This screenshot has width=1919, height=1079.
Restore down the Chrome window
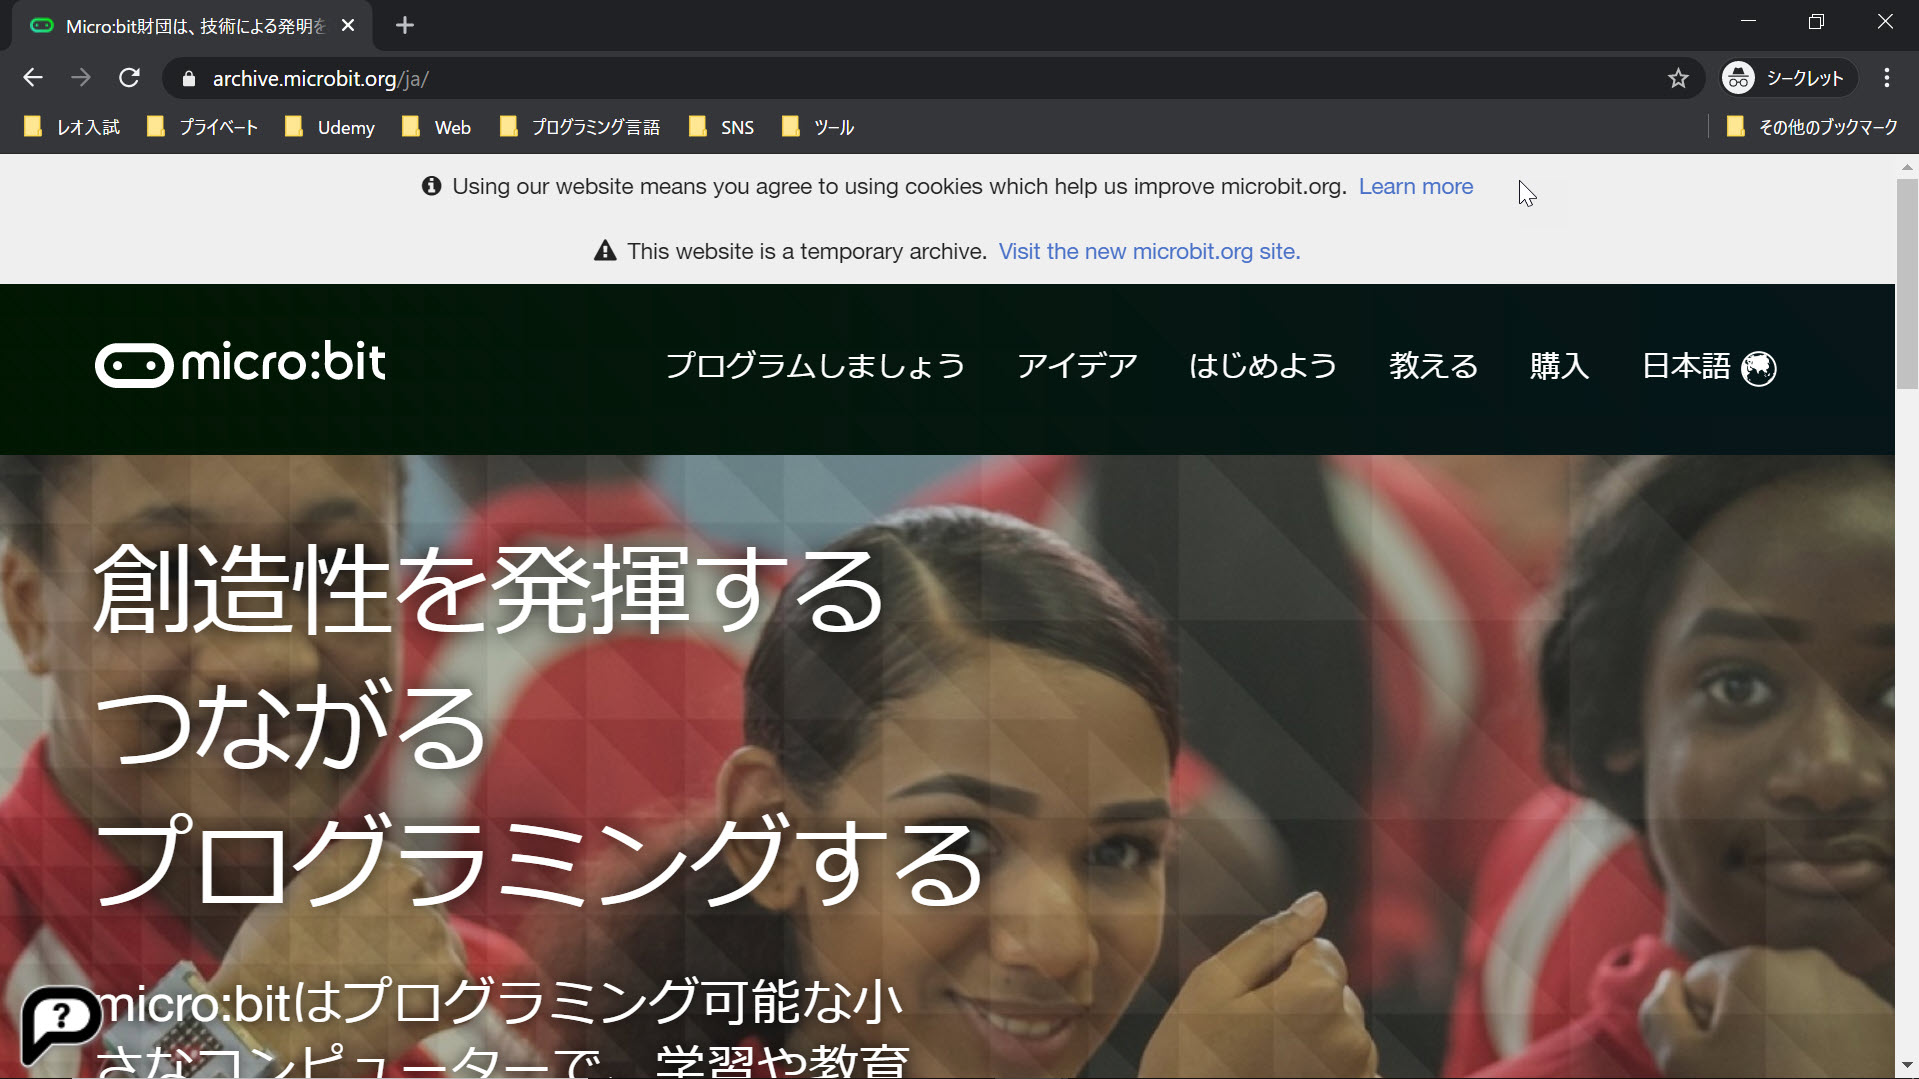pyautogui.click(x=1816, y=22)
